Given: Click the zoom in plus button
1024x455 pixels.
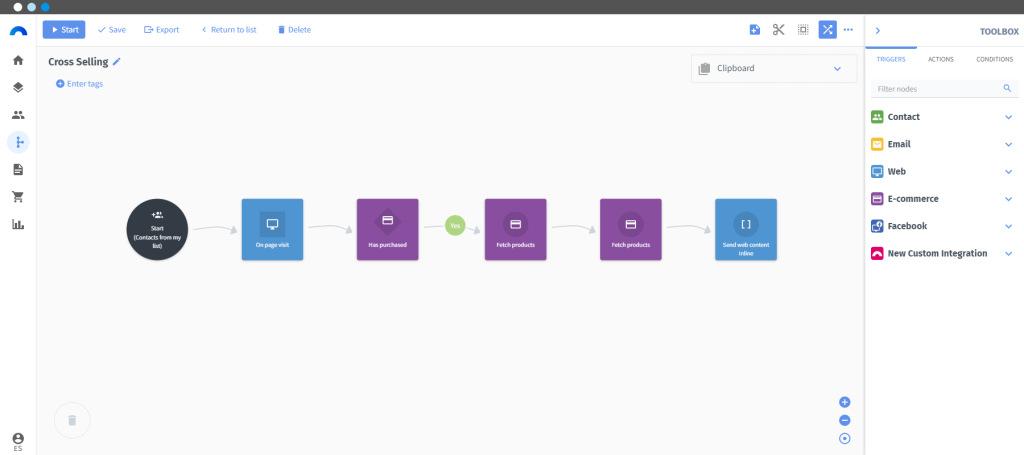Looking at the screenshot, I should click(x=844, y=402).
